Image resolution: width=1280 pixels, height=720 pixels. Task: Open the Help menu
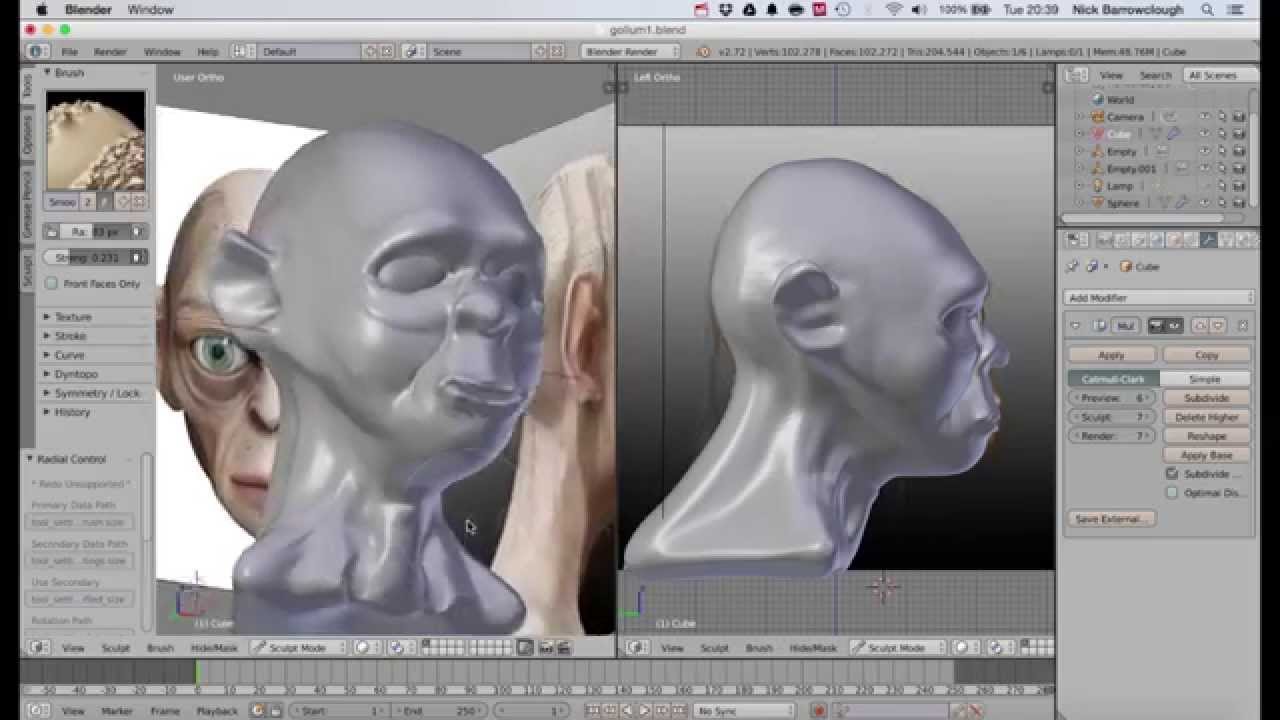207,51
